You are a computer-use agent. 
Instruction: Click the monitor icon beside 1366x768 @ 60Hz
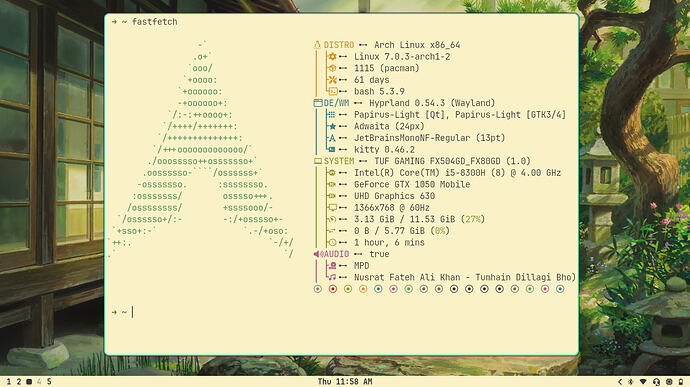click(333, 208)
